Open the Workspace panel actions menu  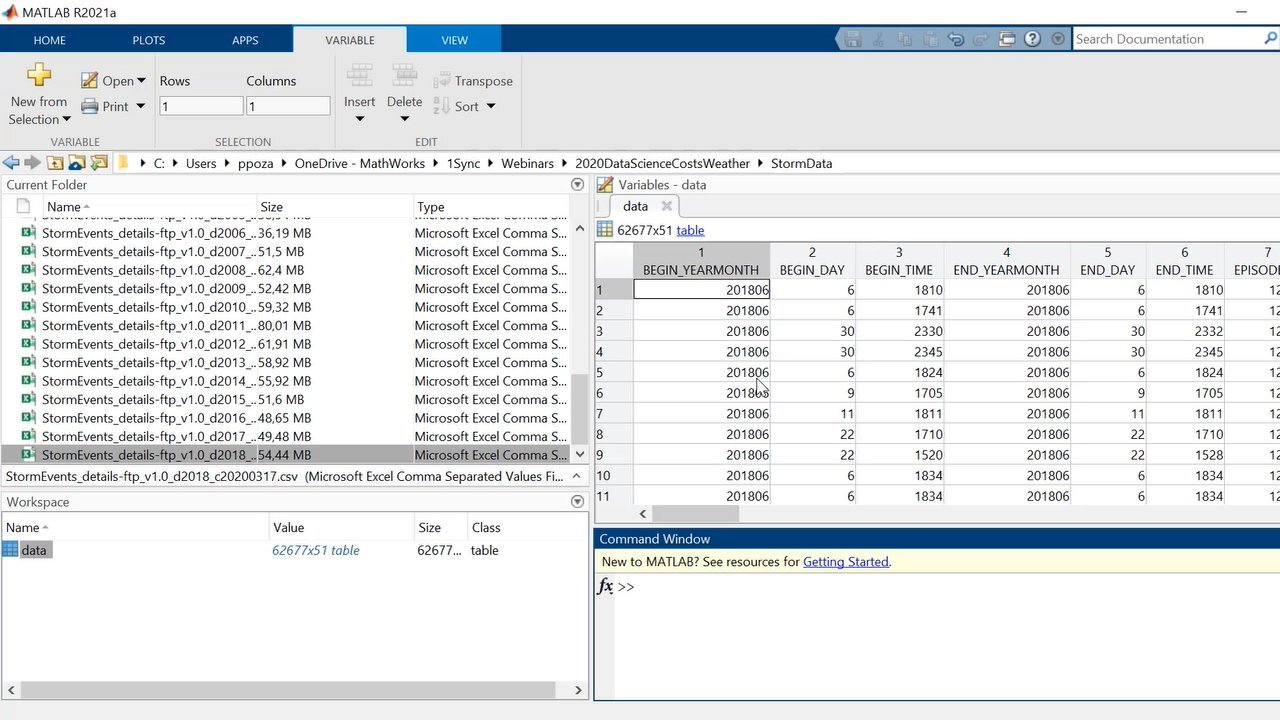[x=577, y=502]
